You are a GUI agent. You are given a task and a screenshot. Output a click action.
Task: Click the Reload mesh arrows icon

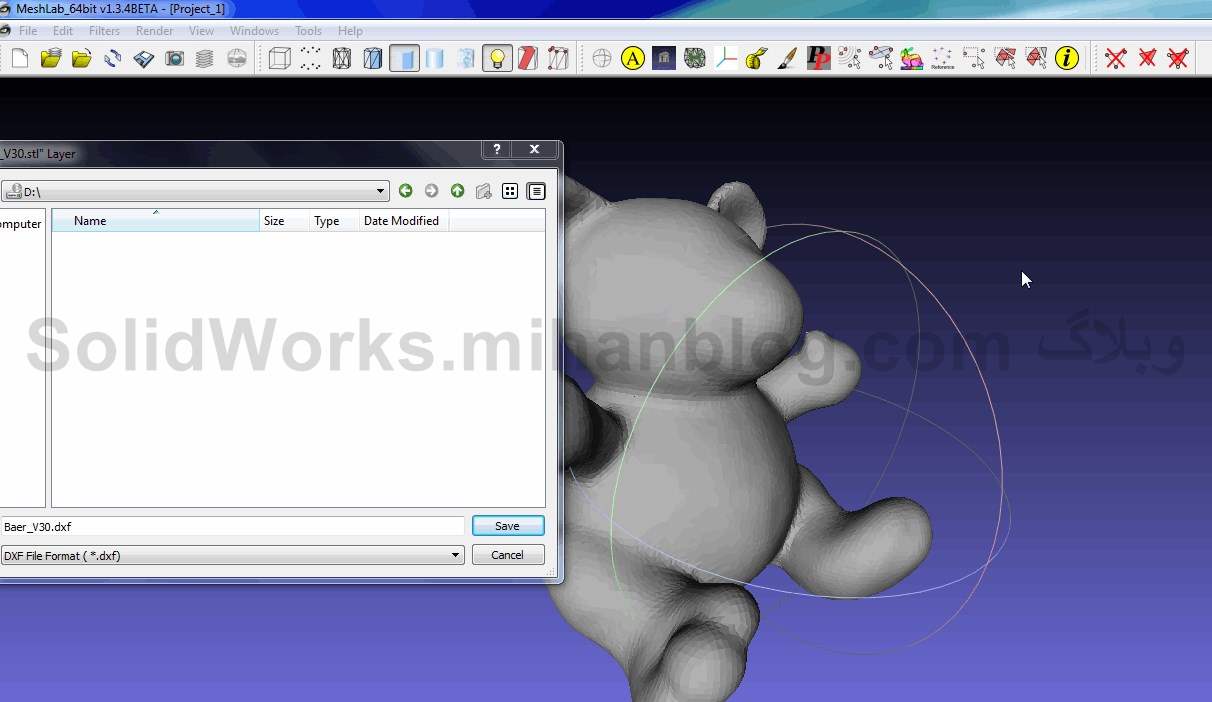click(x=113, y=59)
